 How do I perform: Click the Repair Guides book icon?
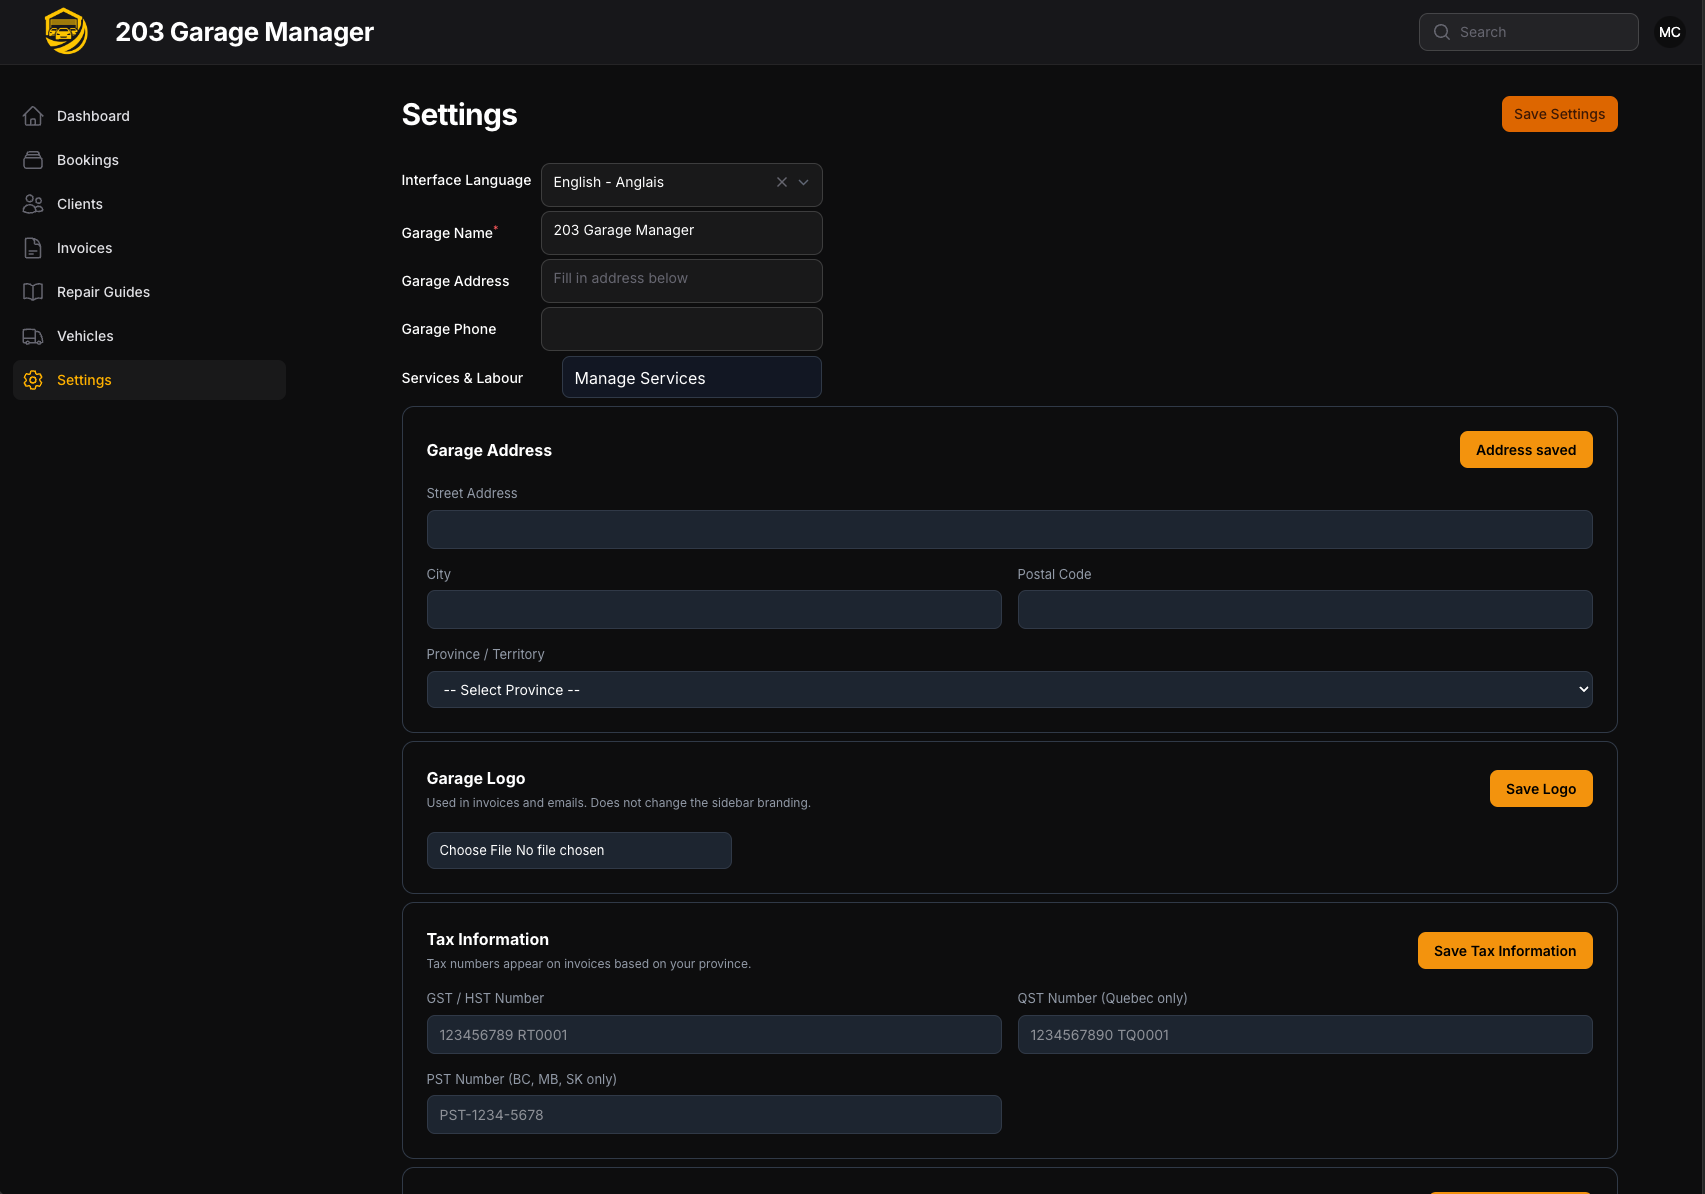coord(33,292)
